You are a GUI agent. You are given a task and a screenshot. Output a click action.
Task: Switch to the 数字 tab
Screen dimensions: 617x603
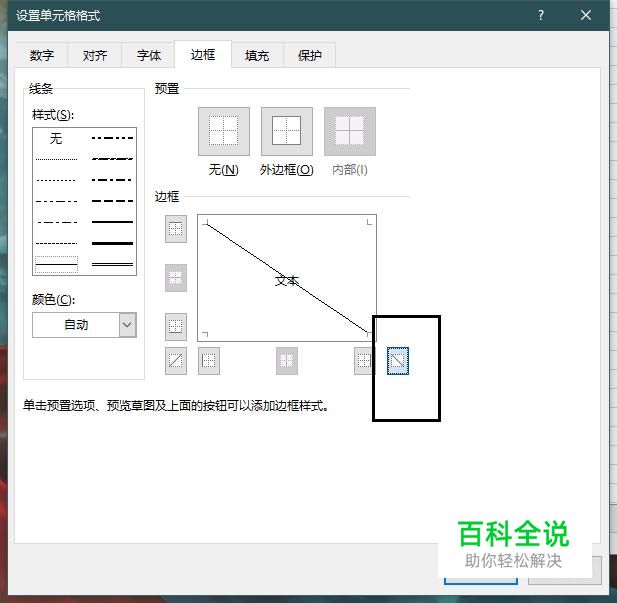pyautogui.click(x=42, y=55)
